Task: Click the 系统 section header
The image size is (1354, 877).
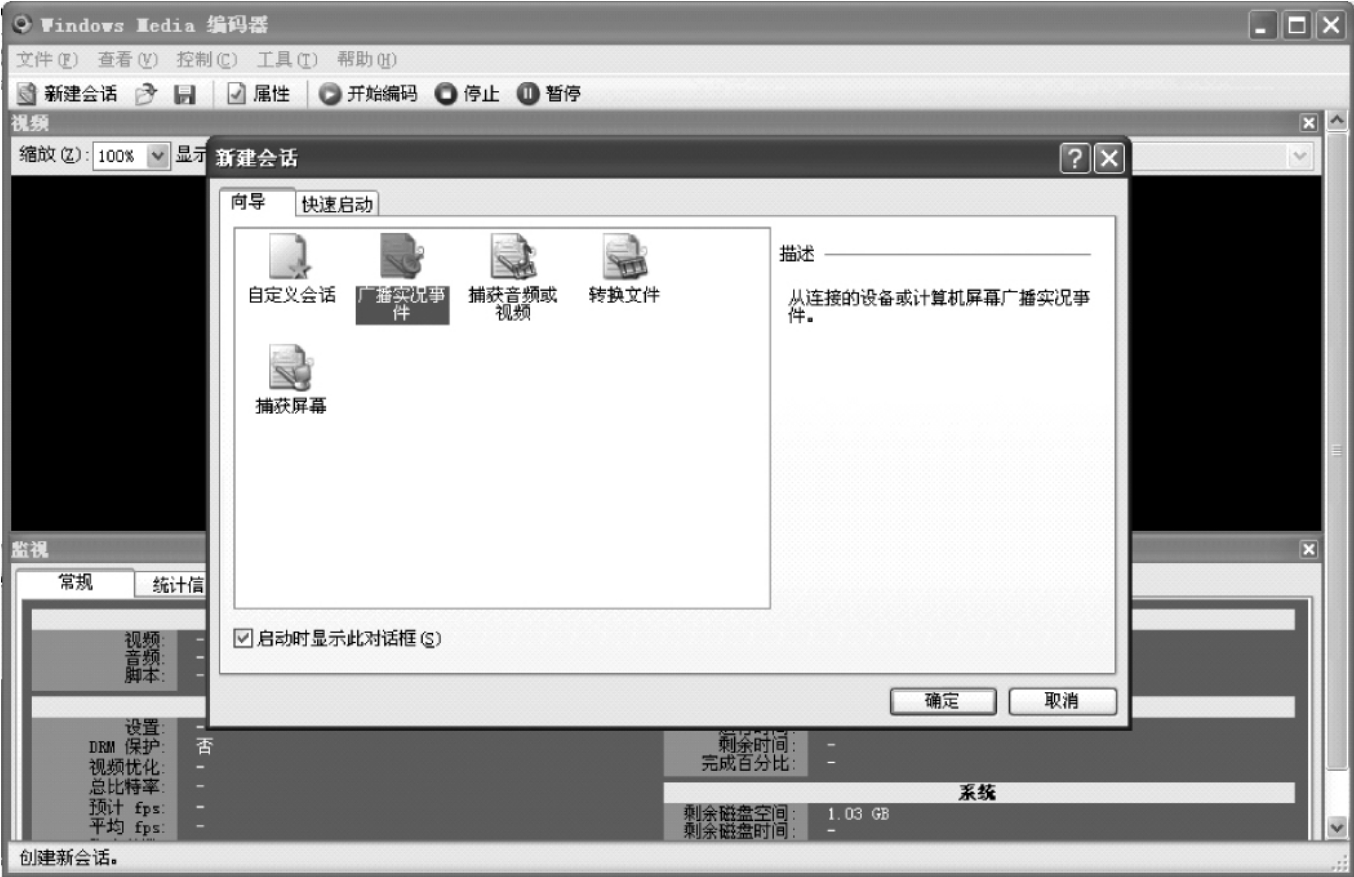Action: [x=979, y=792]
